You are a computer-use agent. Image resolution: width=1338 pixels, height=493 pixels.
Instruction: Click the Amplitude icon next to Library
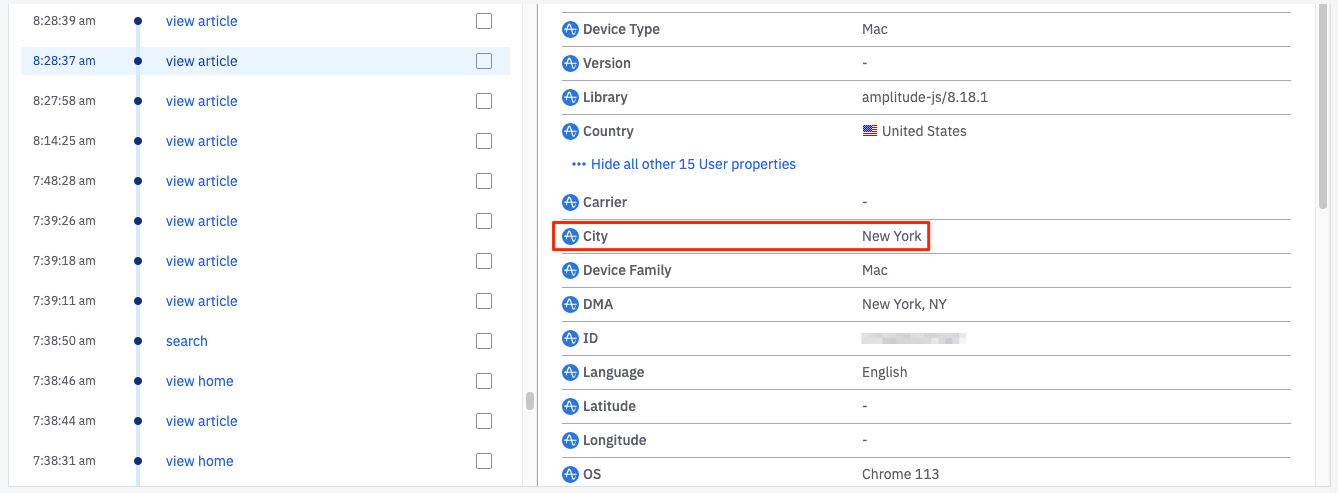571,97
